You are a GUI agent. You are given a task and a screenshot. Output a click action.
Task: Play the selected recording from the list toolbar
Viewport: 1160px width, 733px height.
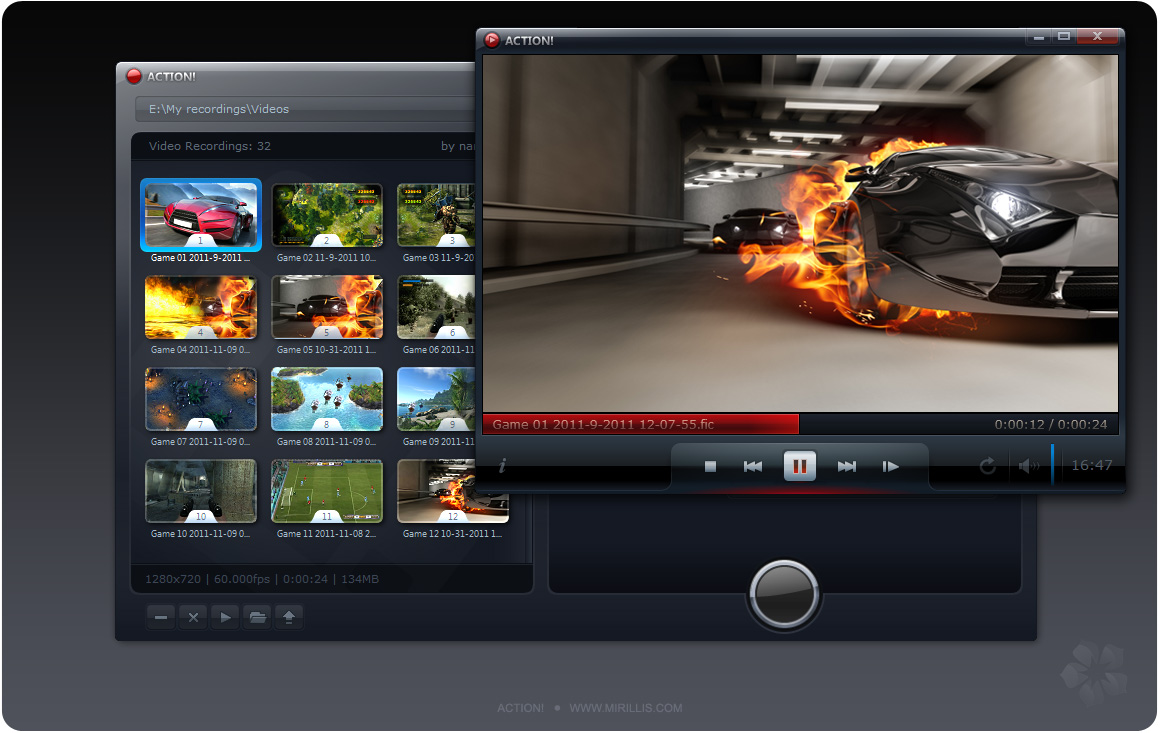coord(225,617)
